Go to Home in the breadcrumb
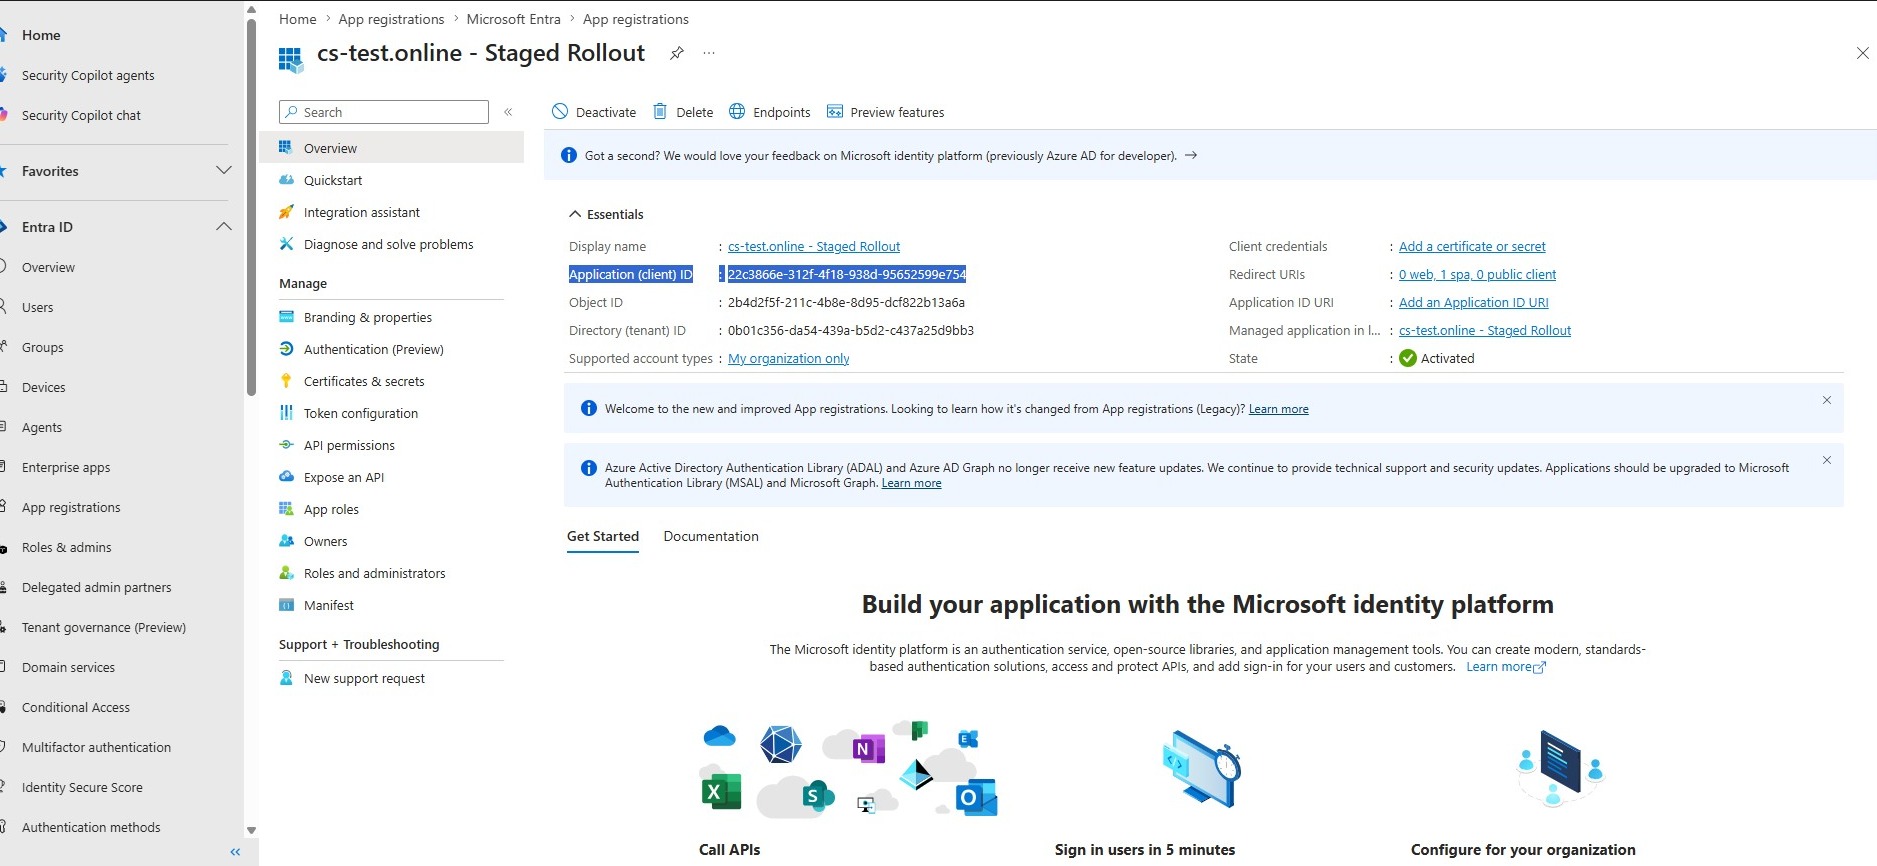Image resolution: width=1877 pixels, height=866 pixels. 298,19
